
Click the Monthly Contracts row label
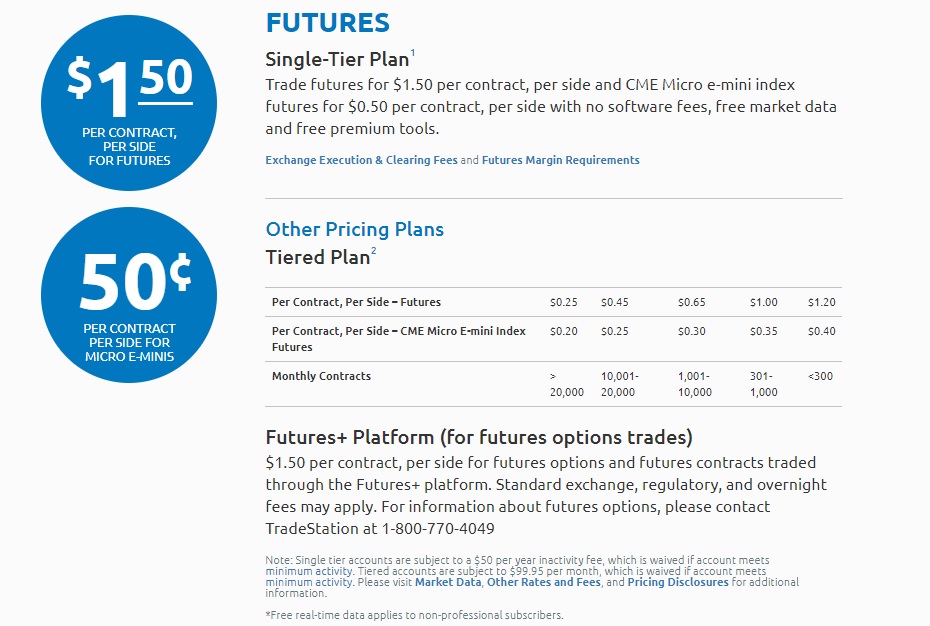coord(321,376)
